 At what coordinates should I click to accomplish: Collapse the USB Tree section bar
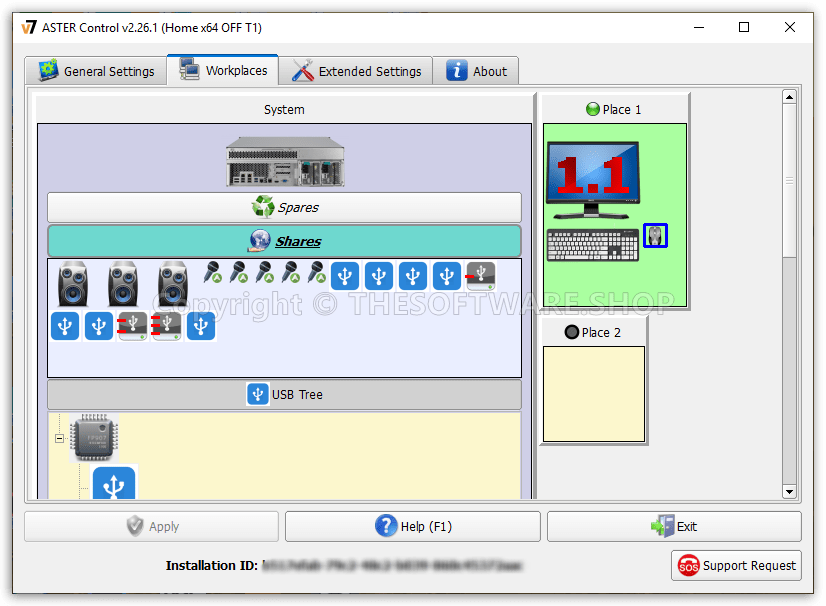point(284,394)
